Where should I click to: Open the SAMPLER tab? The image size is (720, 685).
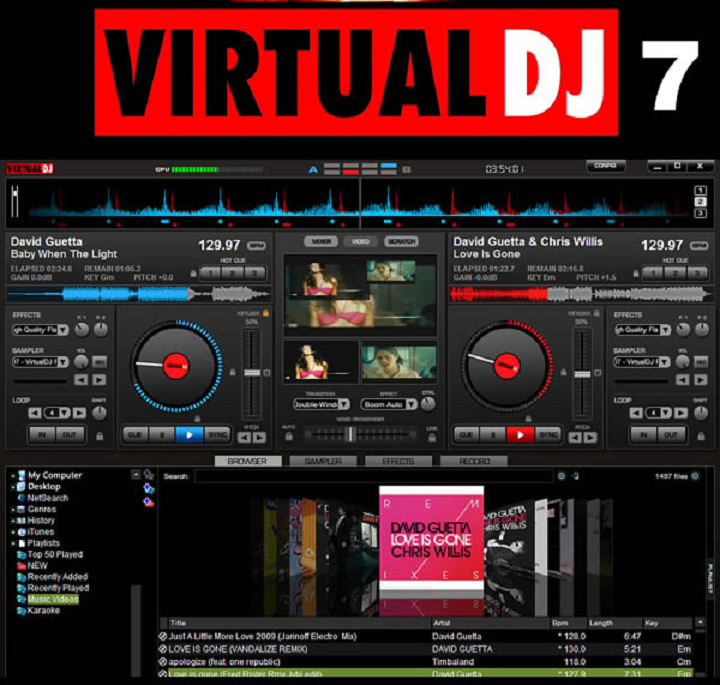[x=323, y=461]
